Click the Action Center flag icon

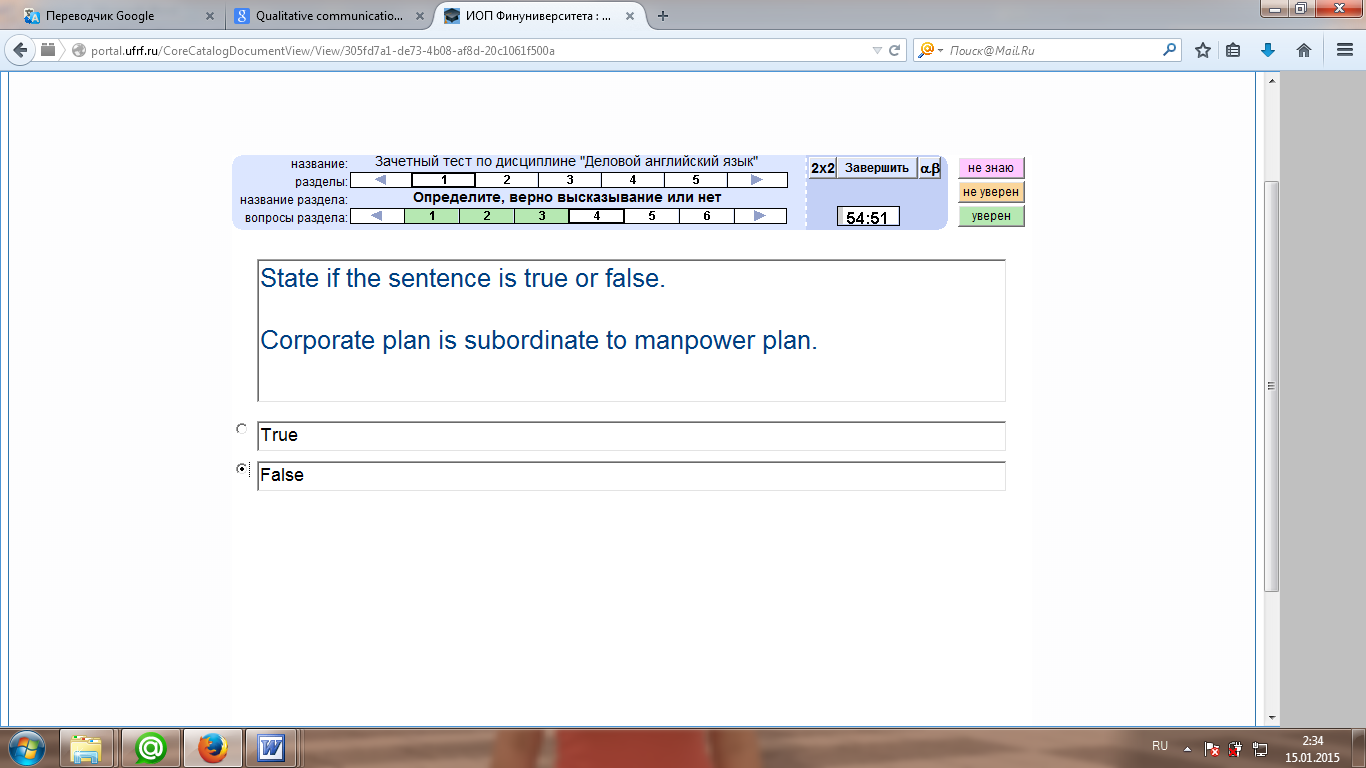tap(1211, 747)
